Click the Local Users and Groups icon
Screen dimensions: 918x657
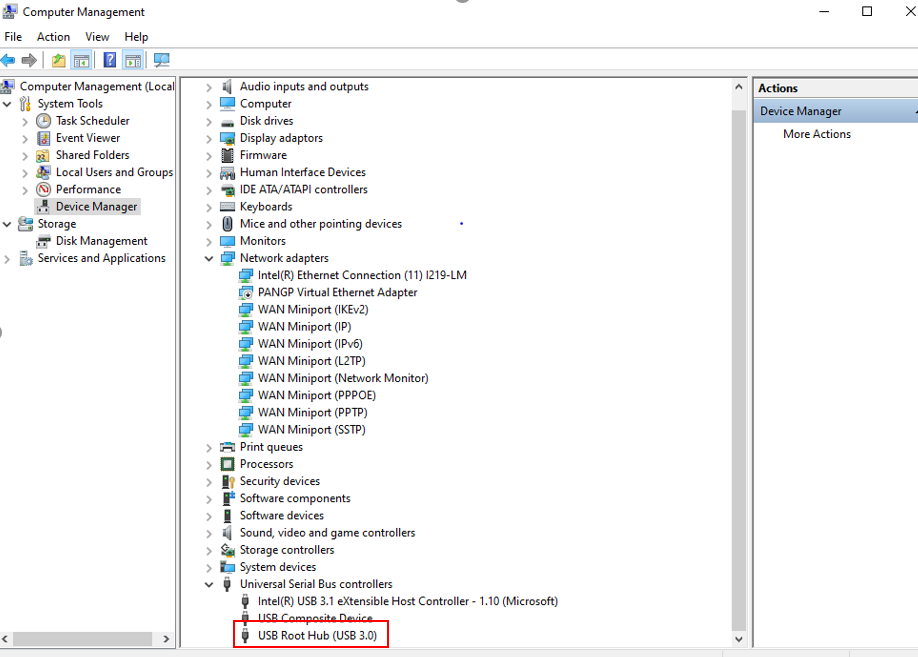coord(43,172)
